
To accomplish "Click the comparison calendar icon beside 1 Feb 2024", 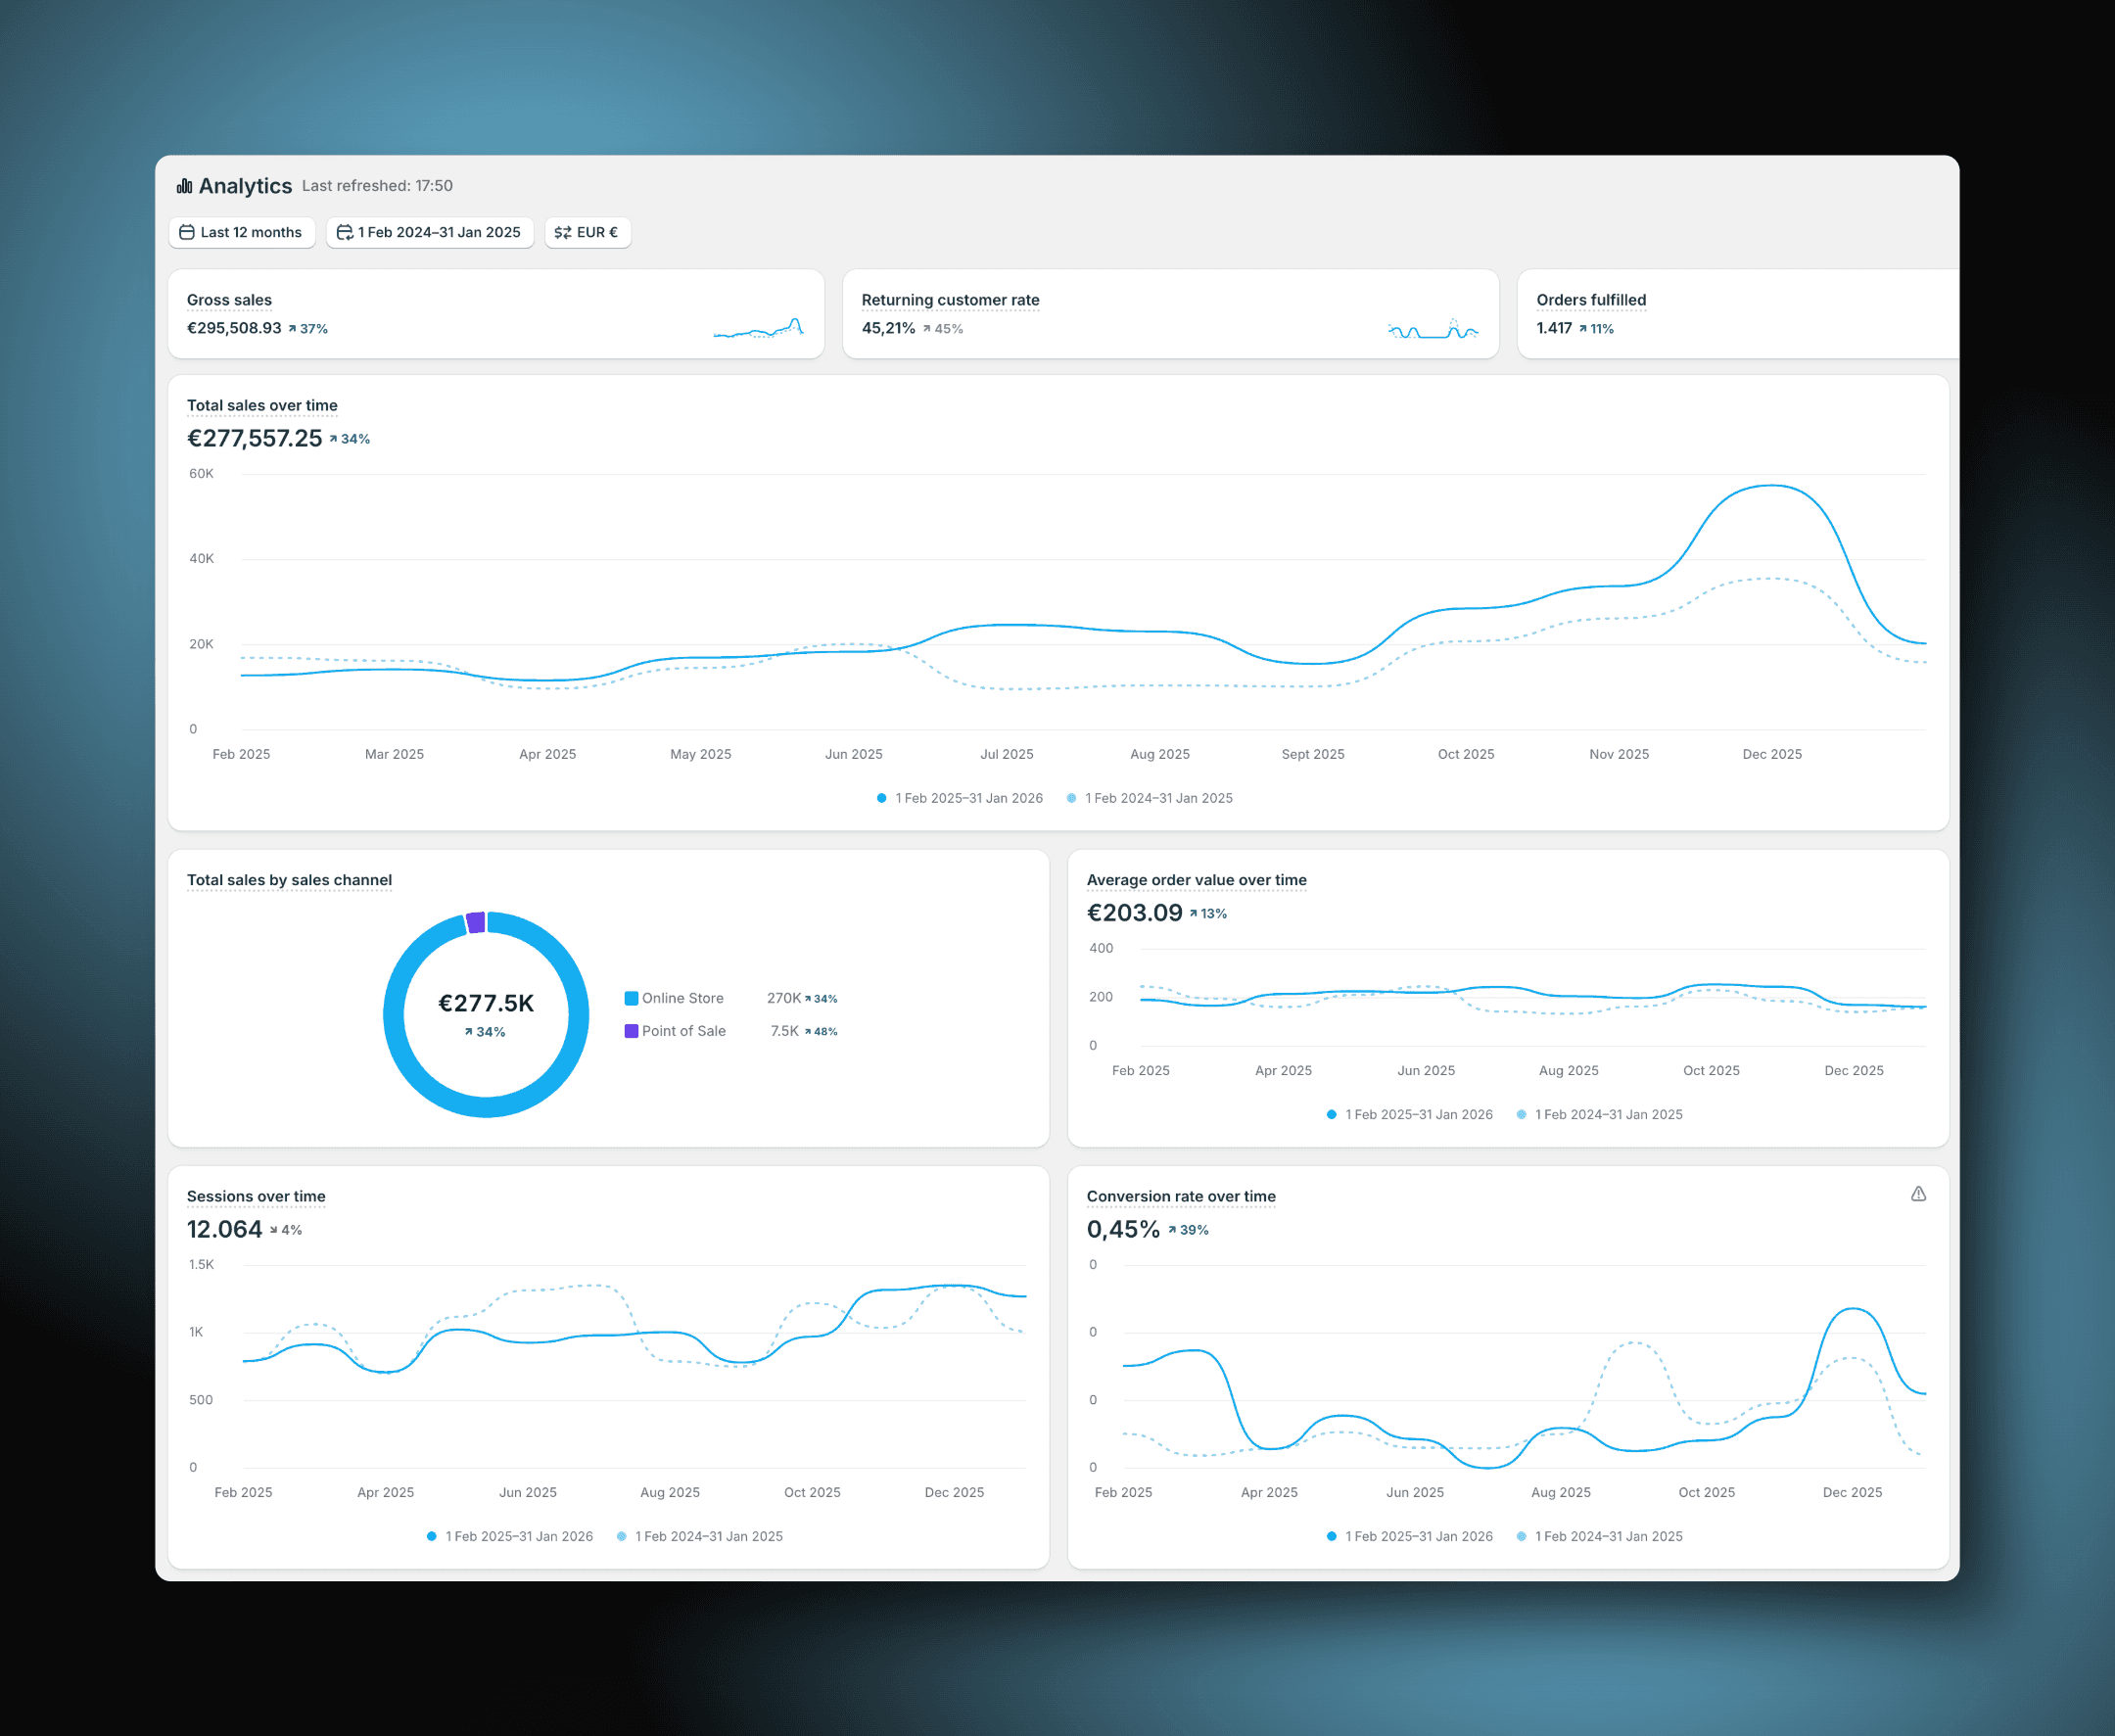I will point(344,232).
